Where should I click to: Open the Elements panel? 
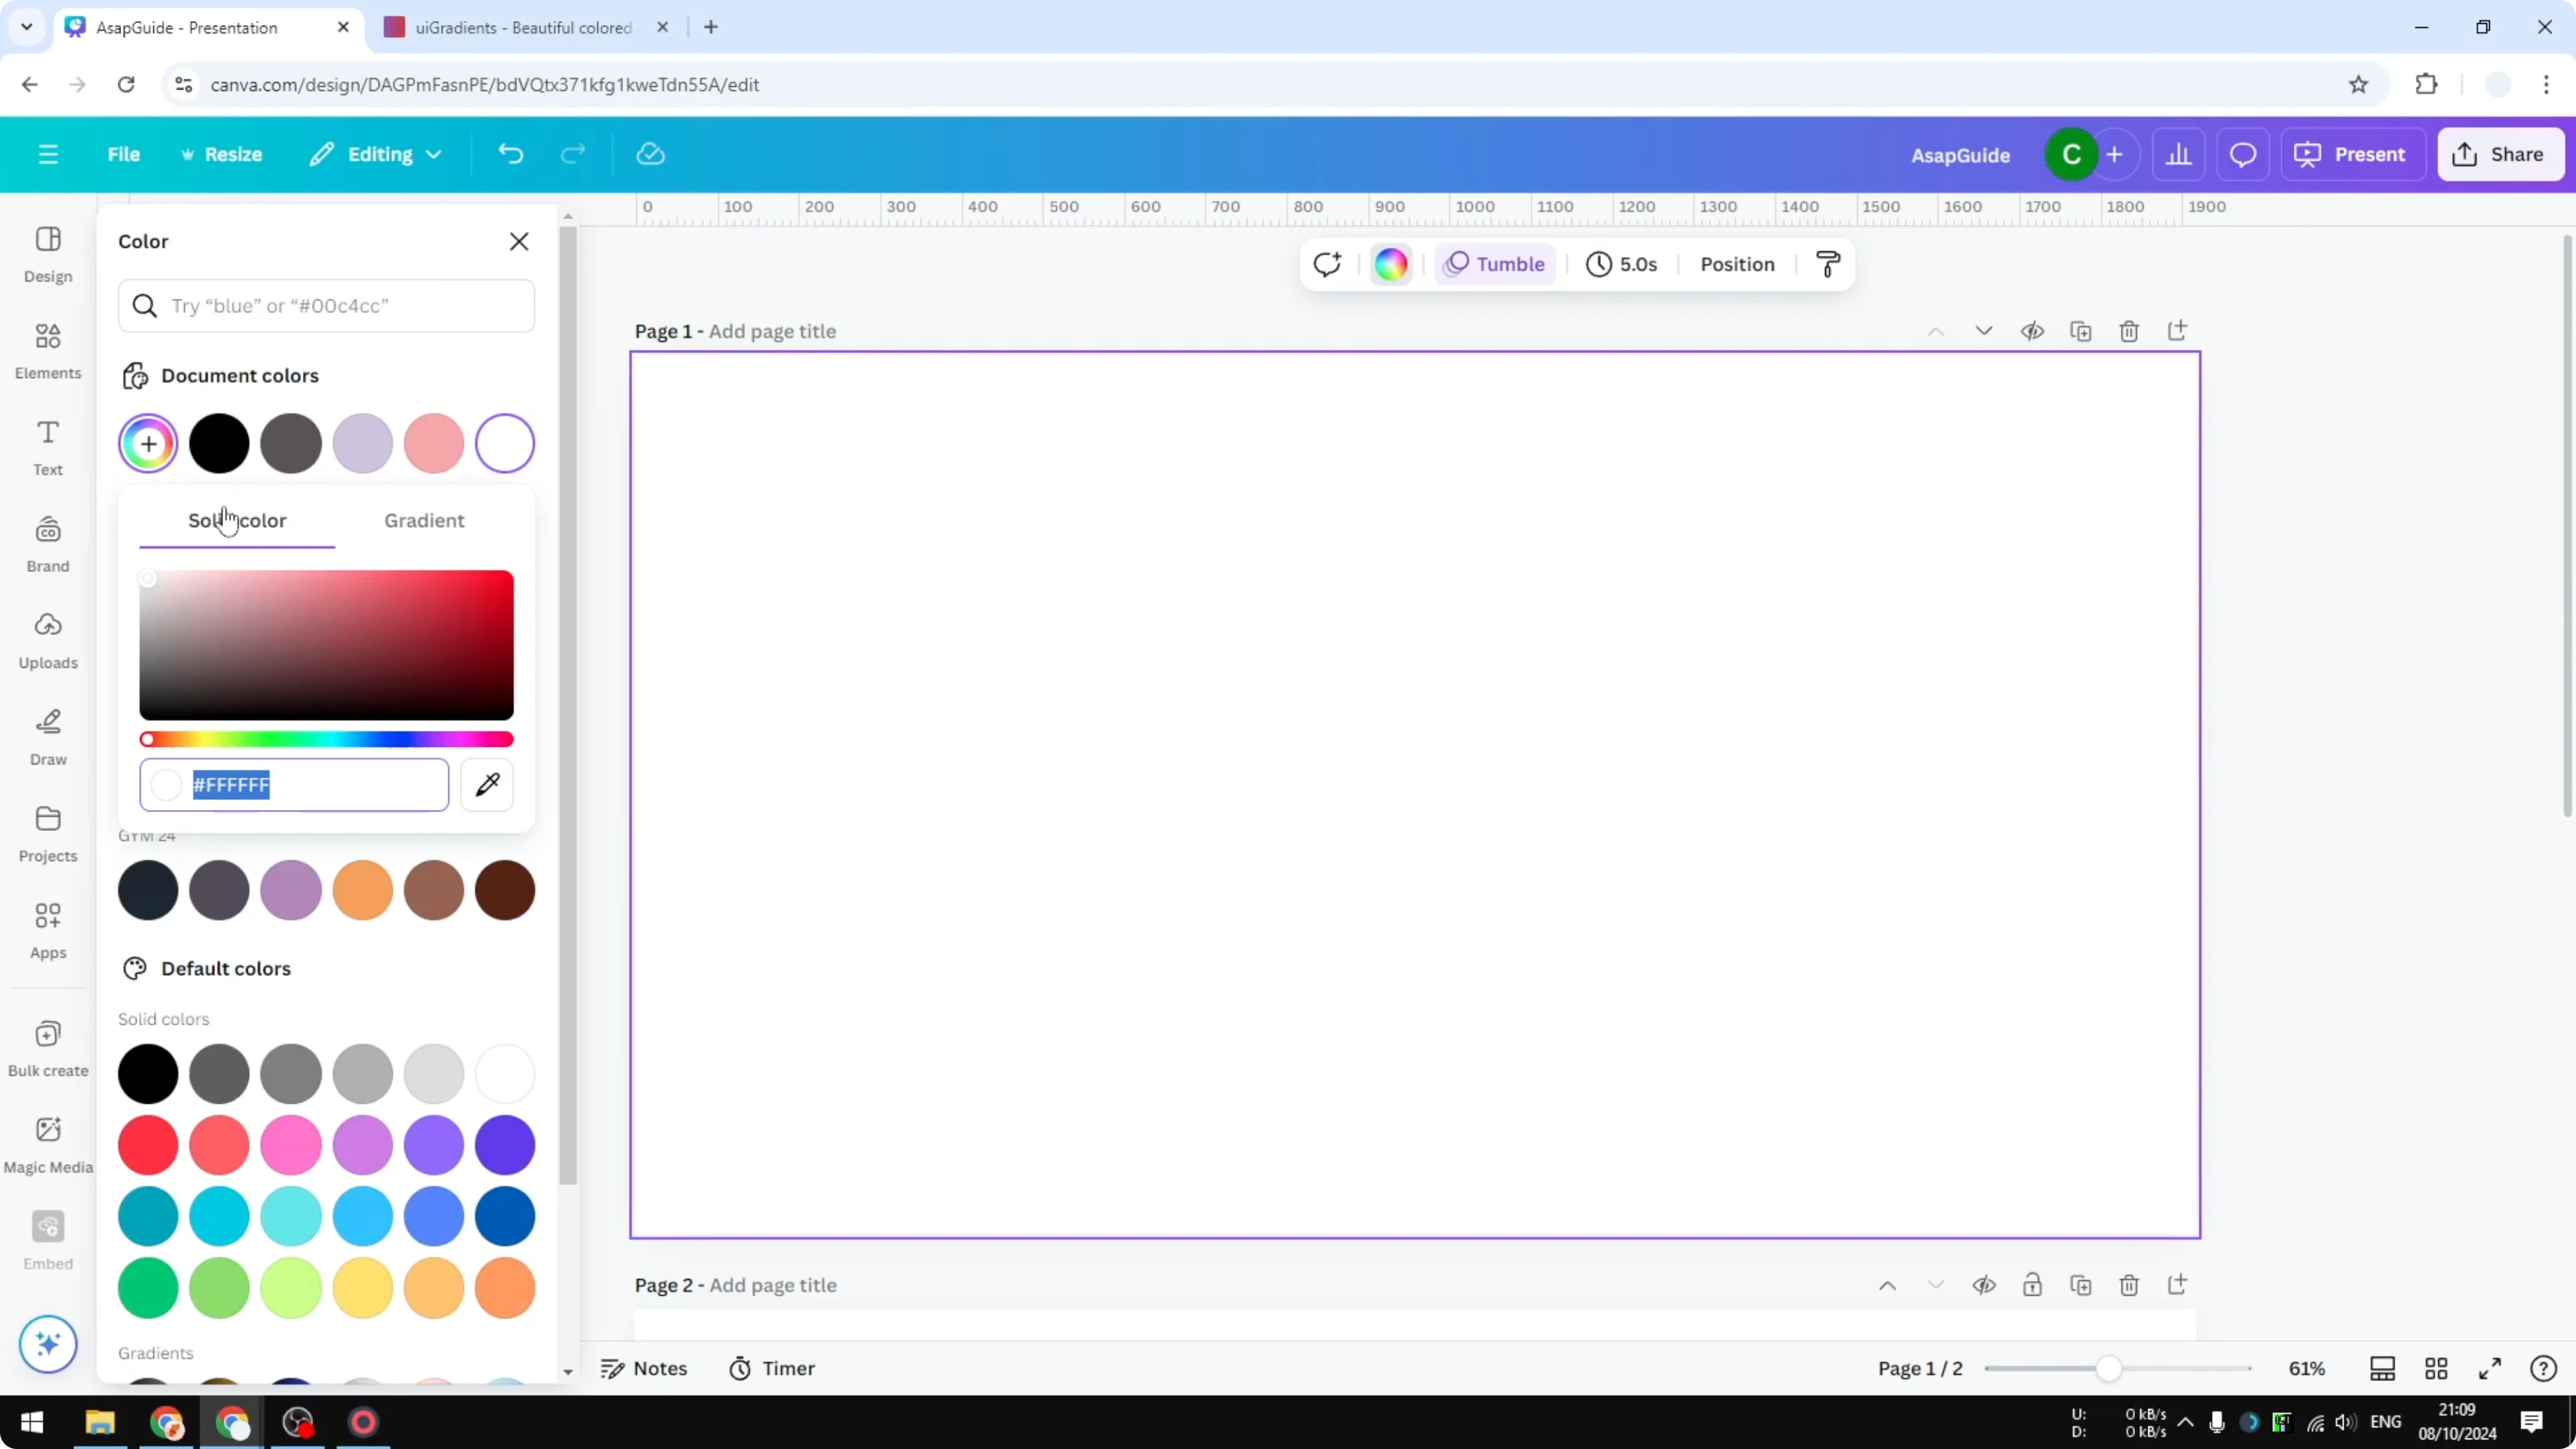click(47, 350)
